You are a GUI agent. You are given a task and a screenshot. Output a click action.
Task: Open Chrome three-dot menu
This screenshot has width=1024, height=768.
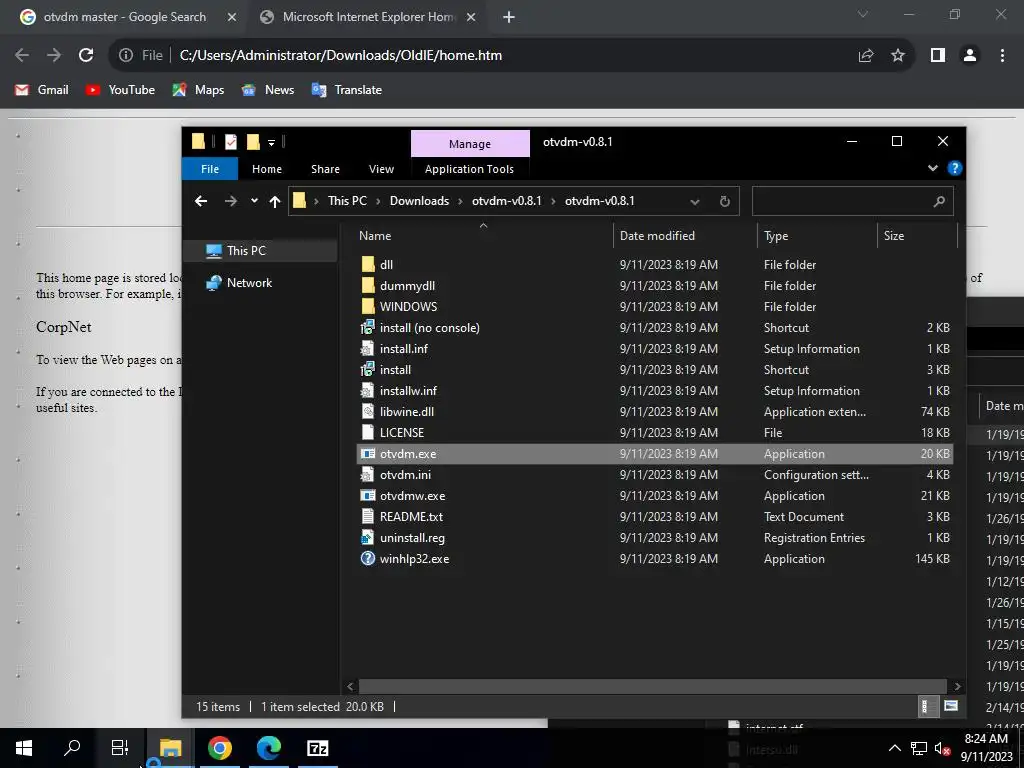[1002, 56]
